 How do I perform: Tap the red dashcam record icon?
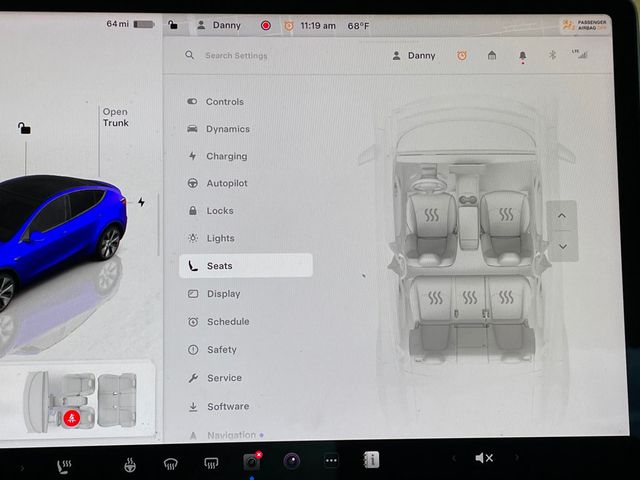(266, 26)
